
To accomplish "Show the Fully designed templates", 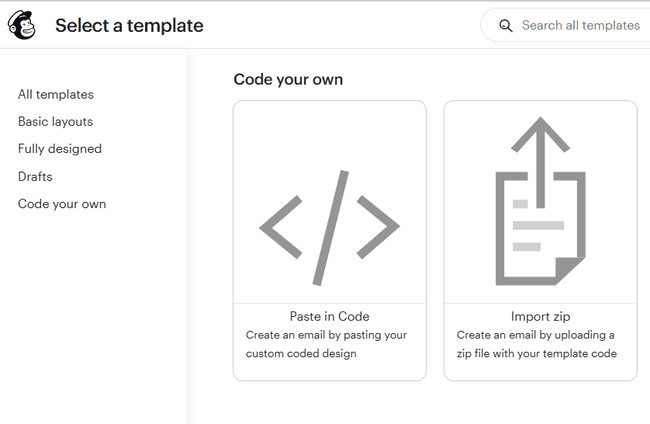I will pyautogui.click(x=60, y=149).
